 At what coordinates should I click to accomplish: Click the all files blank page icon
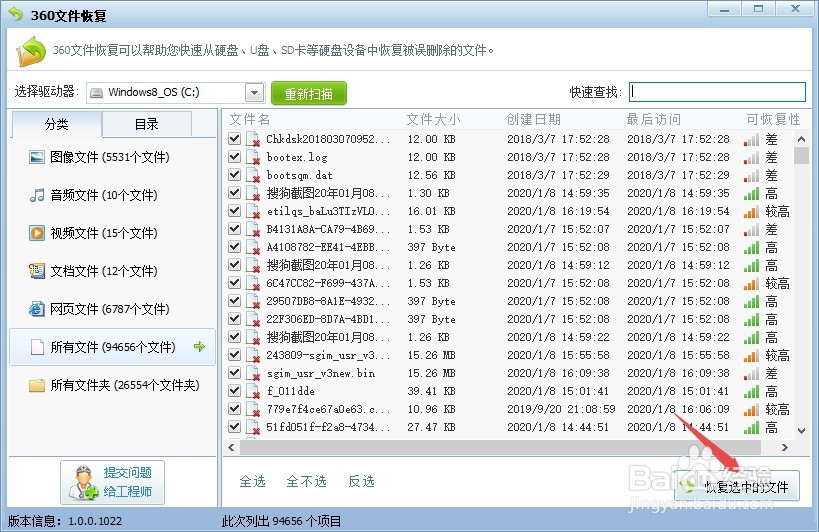(37, 347)
